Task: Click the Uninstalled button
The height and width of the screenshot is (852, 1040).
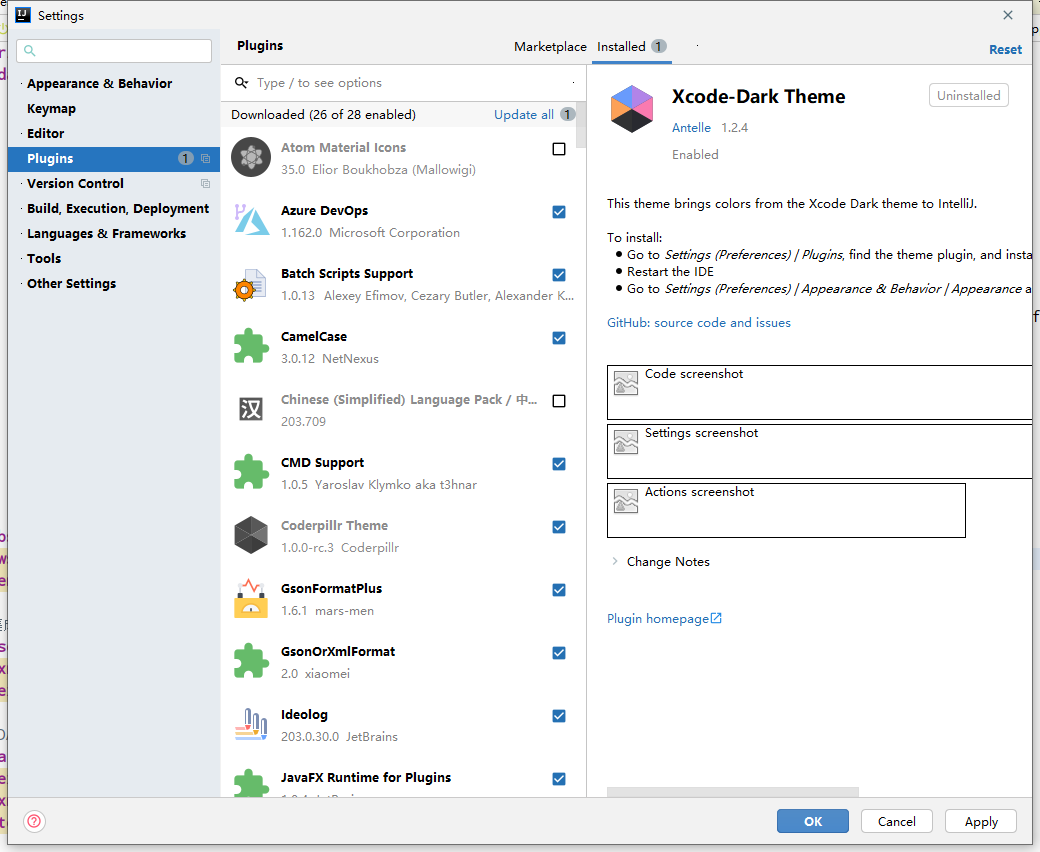Action: [x=968, y=95]
